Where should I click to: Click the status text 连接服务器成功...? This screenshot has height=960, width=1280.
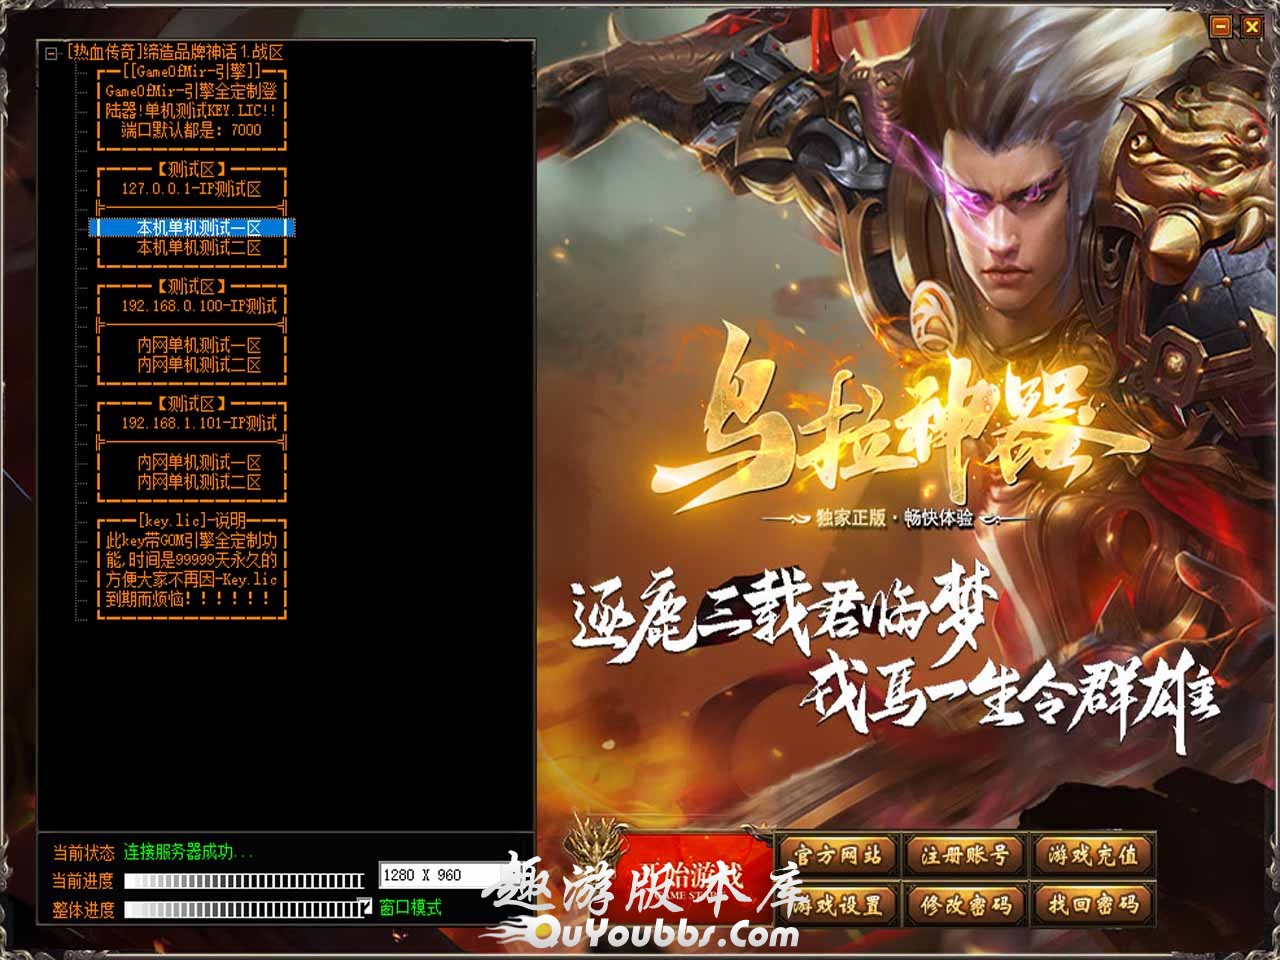tap(188, 853)
